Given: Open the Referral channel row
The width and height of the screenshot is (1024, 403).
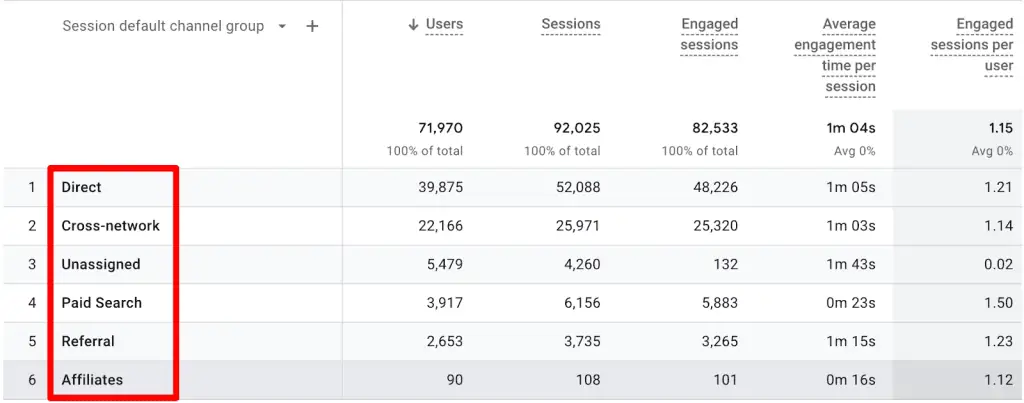Looking at the screenshot, I should click(x=88, y=342).
